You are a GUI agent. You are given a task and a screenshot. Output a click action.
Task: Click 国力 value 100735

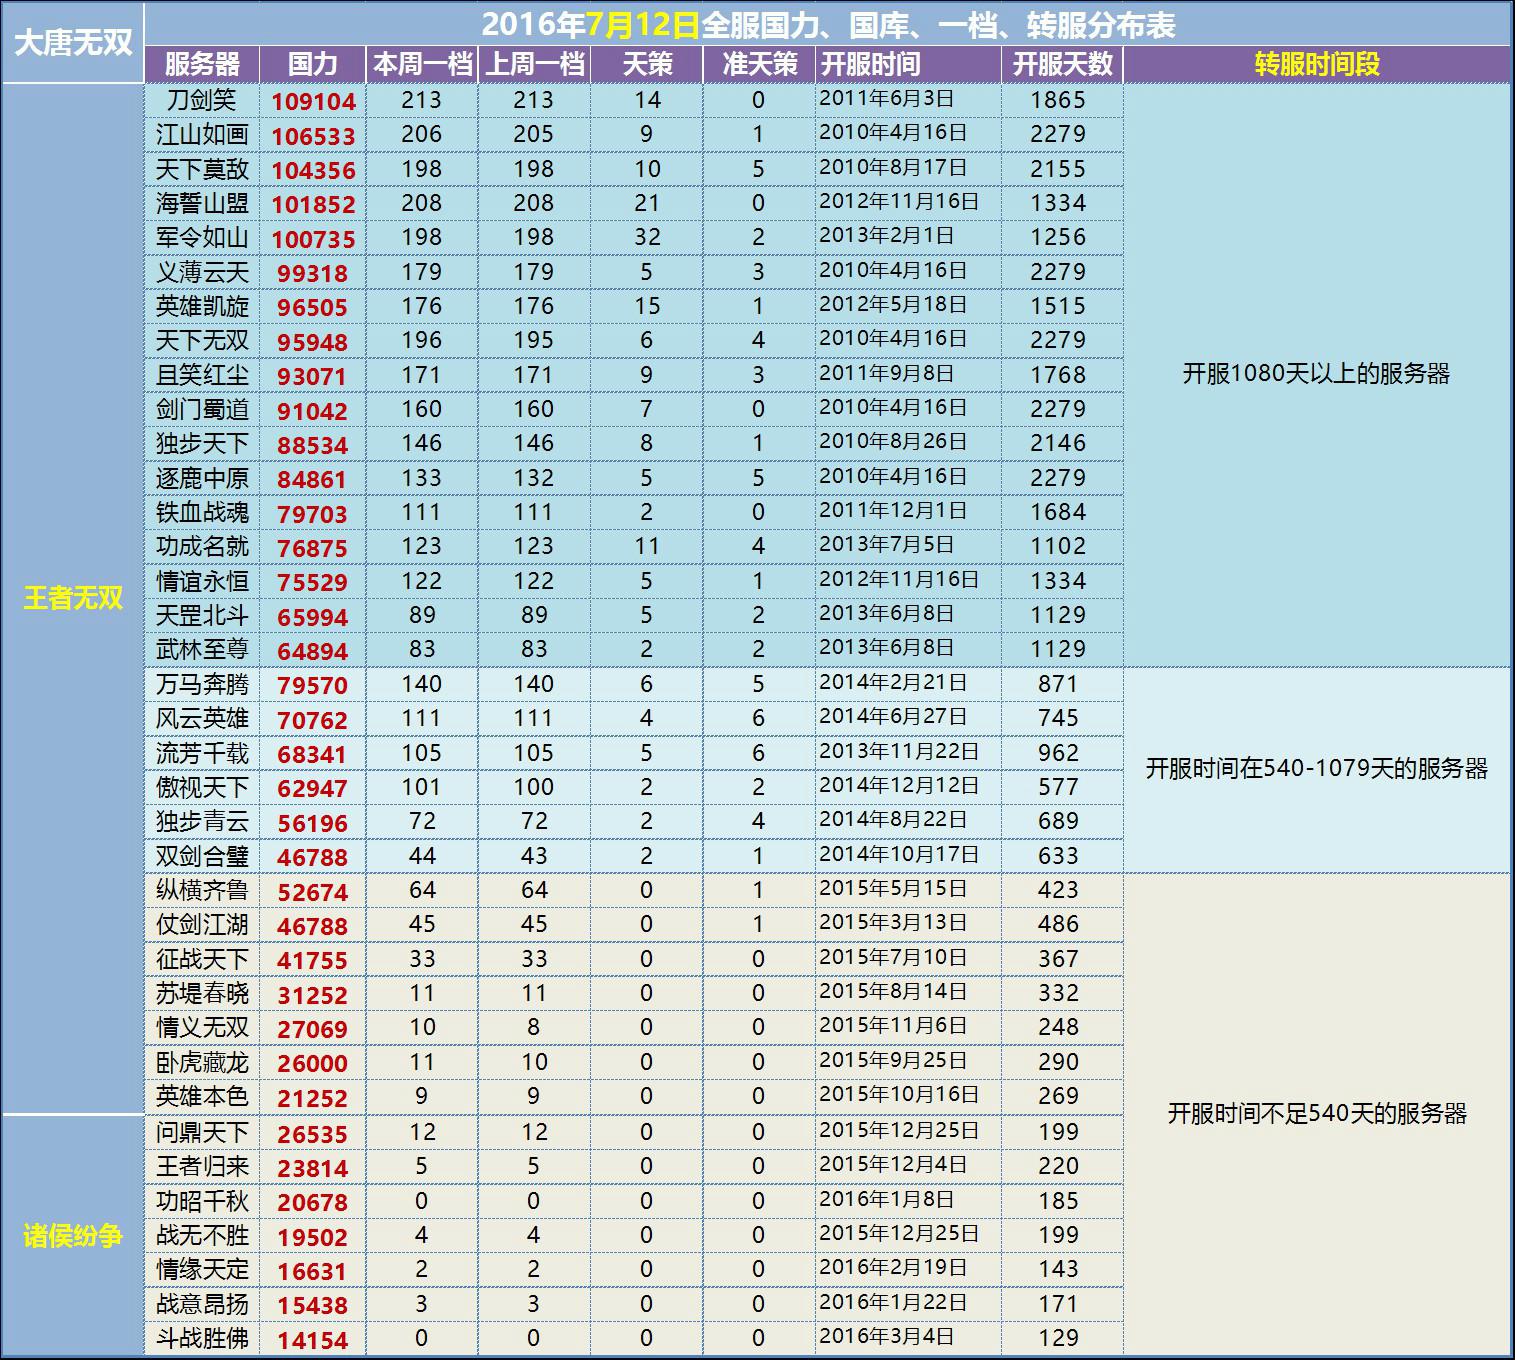coord(313,239)
